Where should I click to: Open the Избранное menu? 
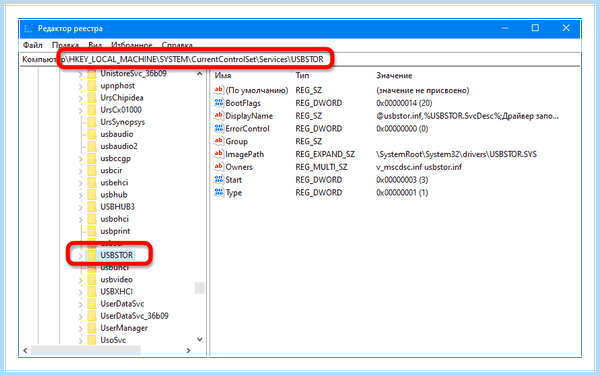pos(132,45)
